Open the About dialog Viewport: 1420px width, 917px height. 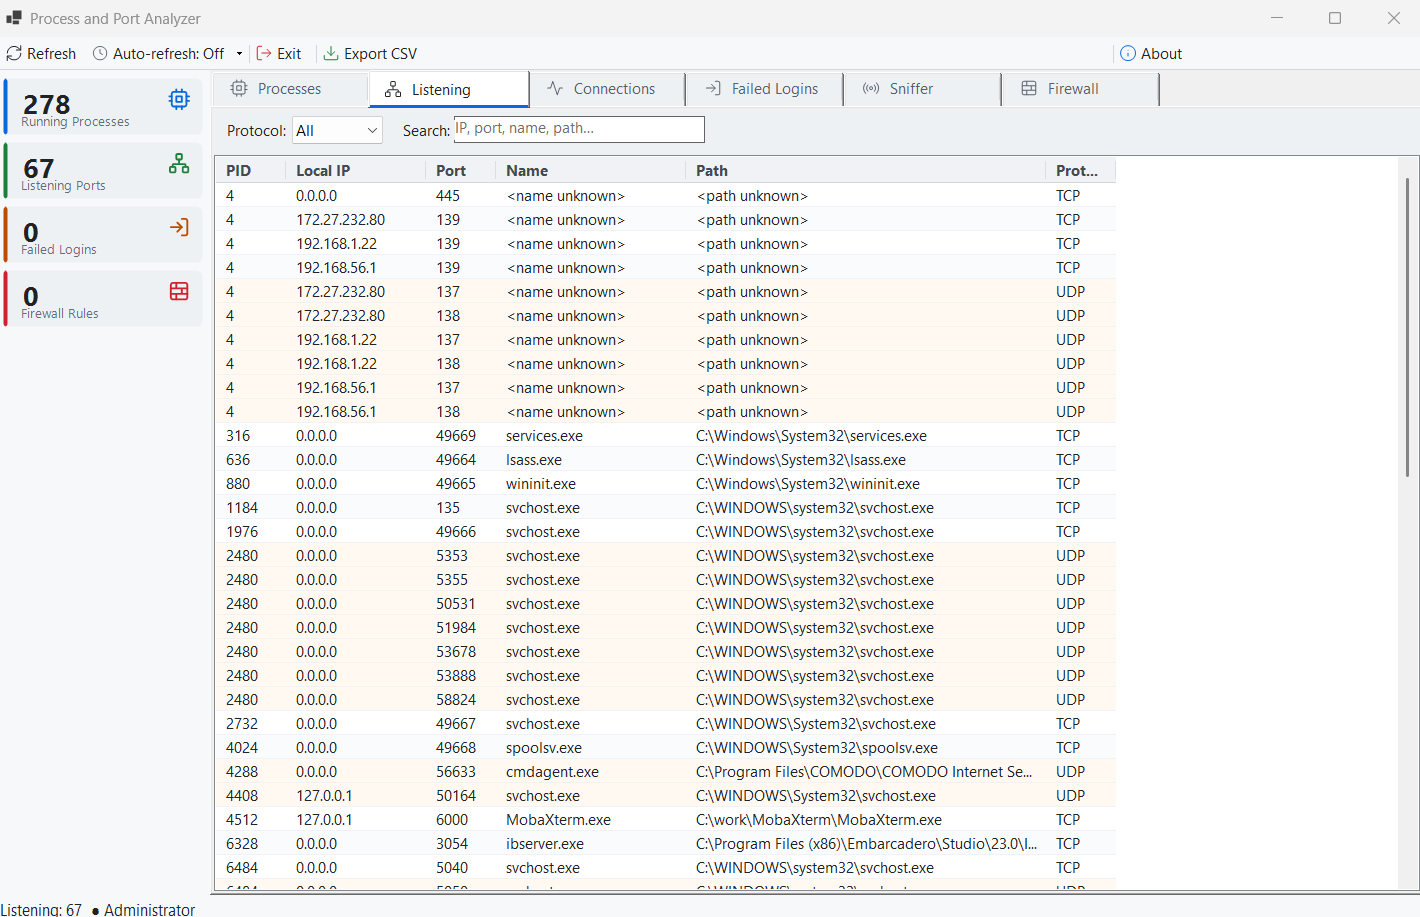1151,54
